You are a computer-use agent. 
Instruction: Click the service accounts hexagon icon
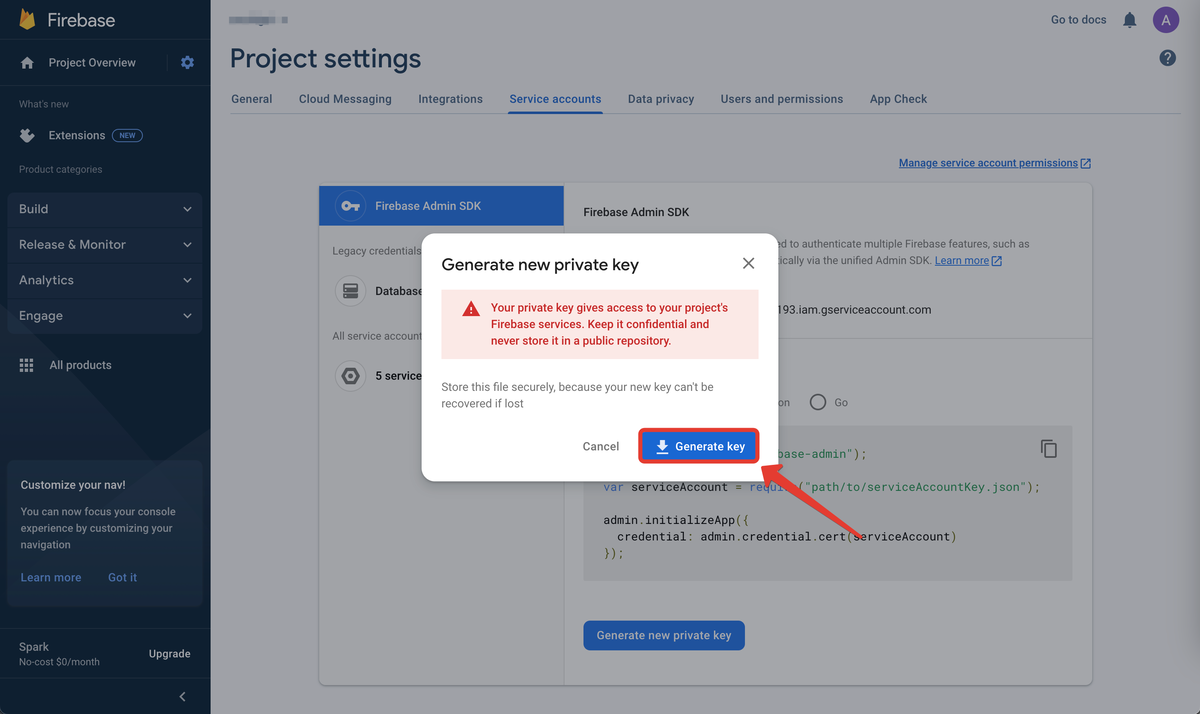[x=350, y=376]
